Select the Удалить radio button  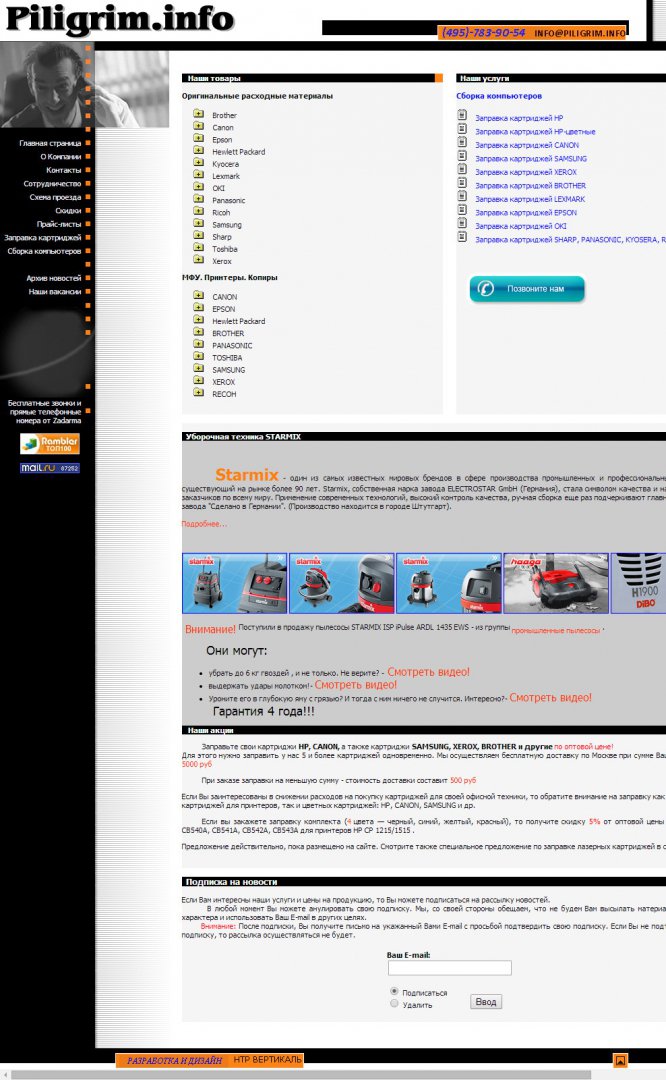coord(394,1004)
